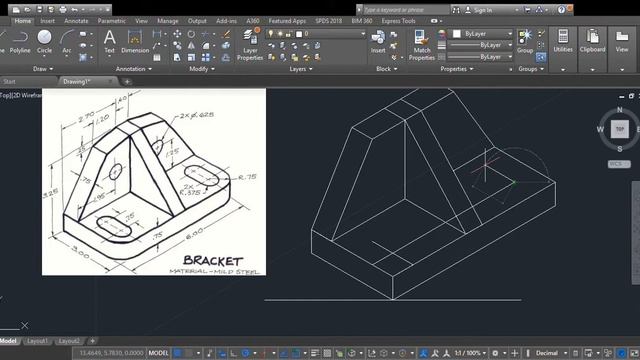Select the Stretch tool in Modify panel
This screenshot has height=360, width=640.
click(177, 58)
